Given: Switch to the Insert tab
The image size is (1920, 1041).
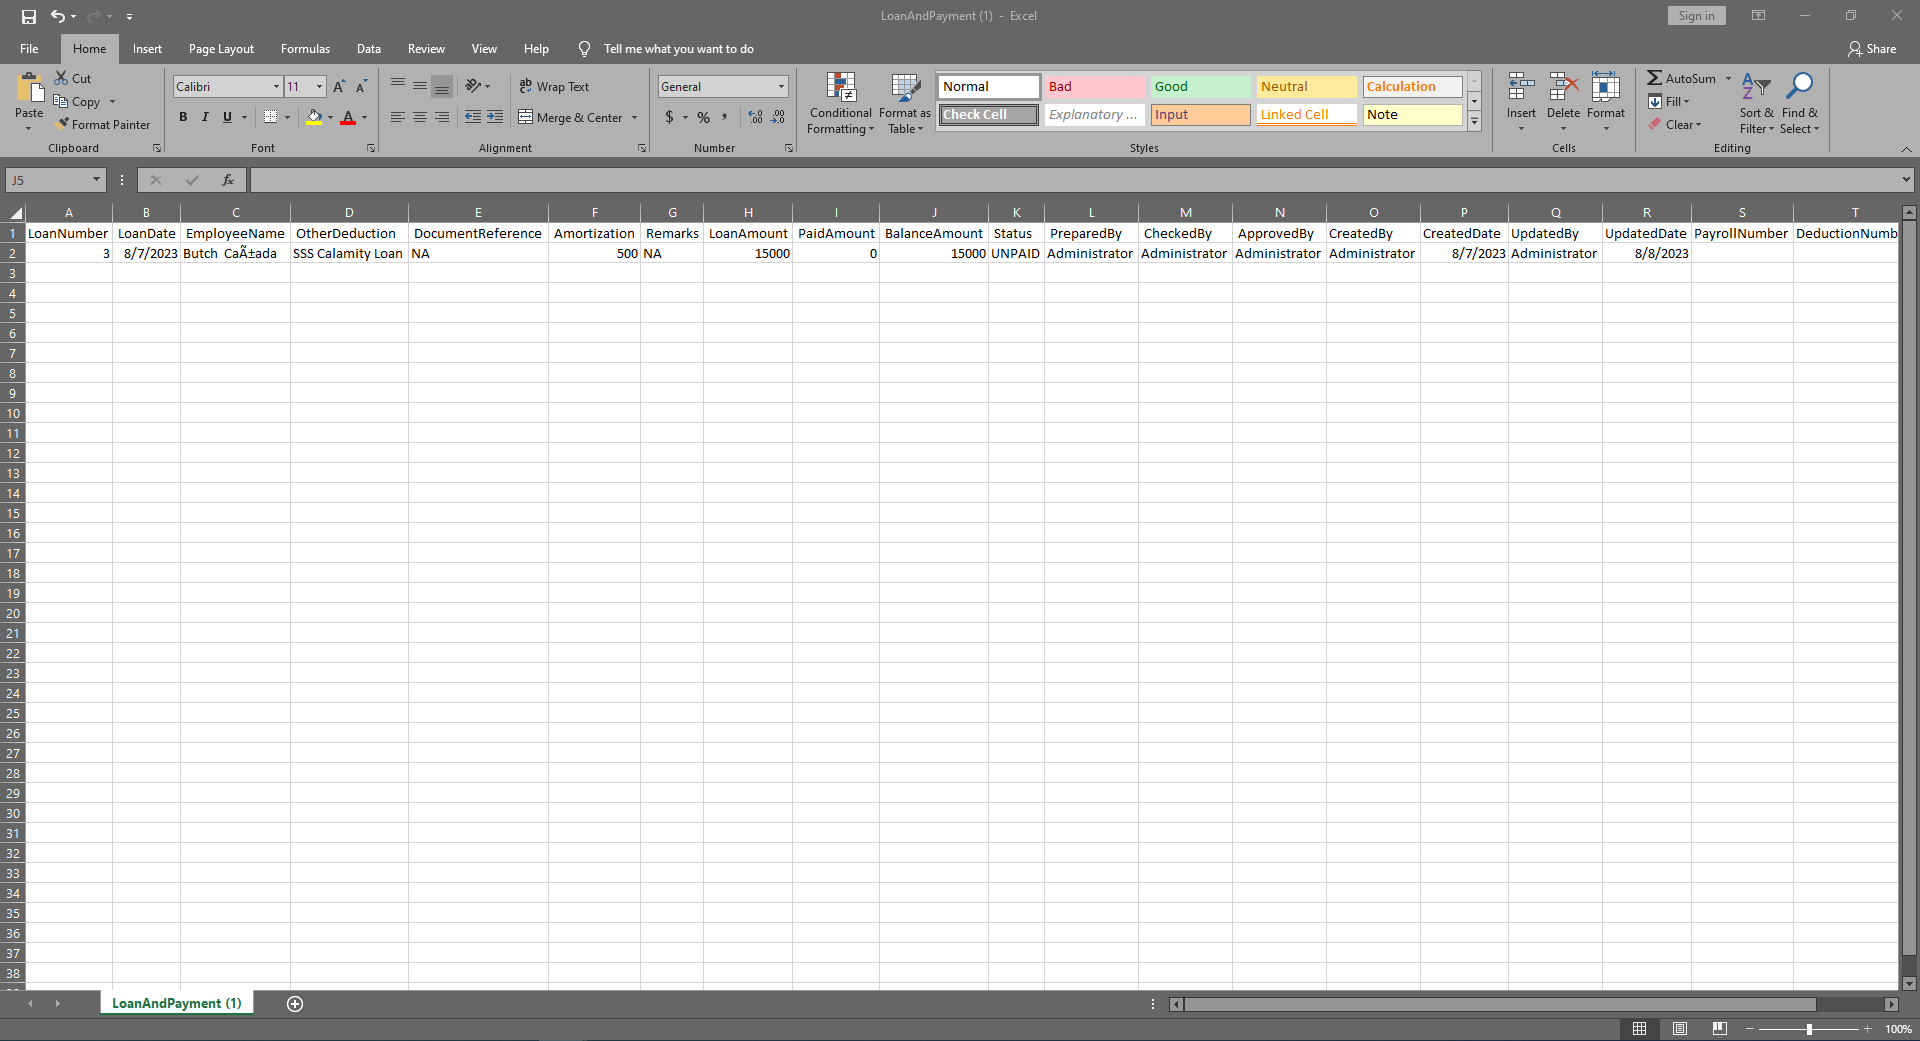Looking at the screenshot, I should coord(147,49).
